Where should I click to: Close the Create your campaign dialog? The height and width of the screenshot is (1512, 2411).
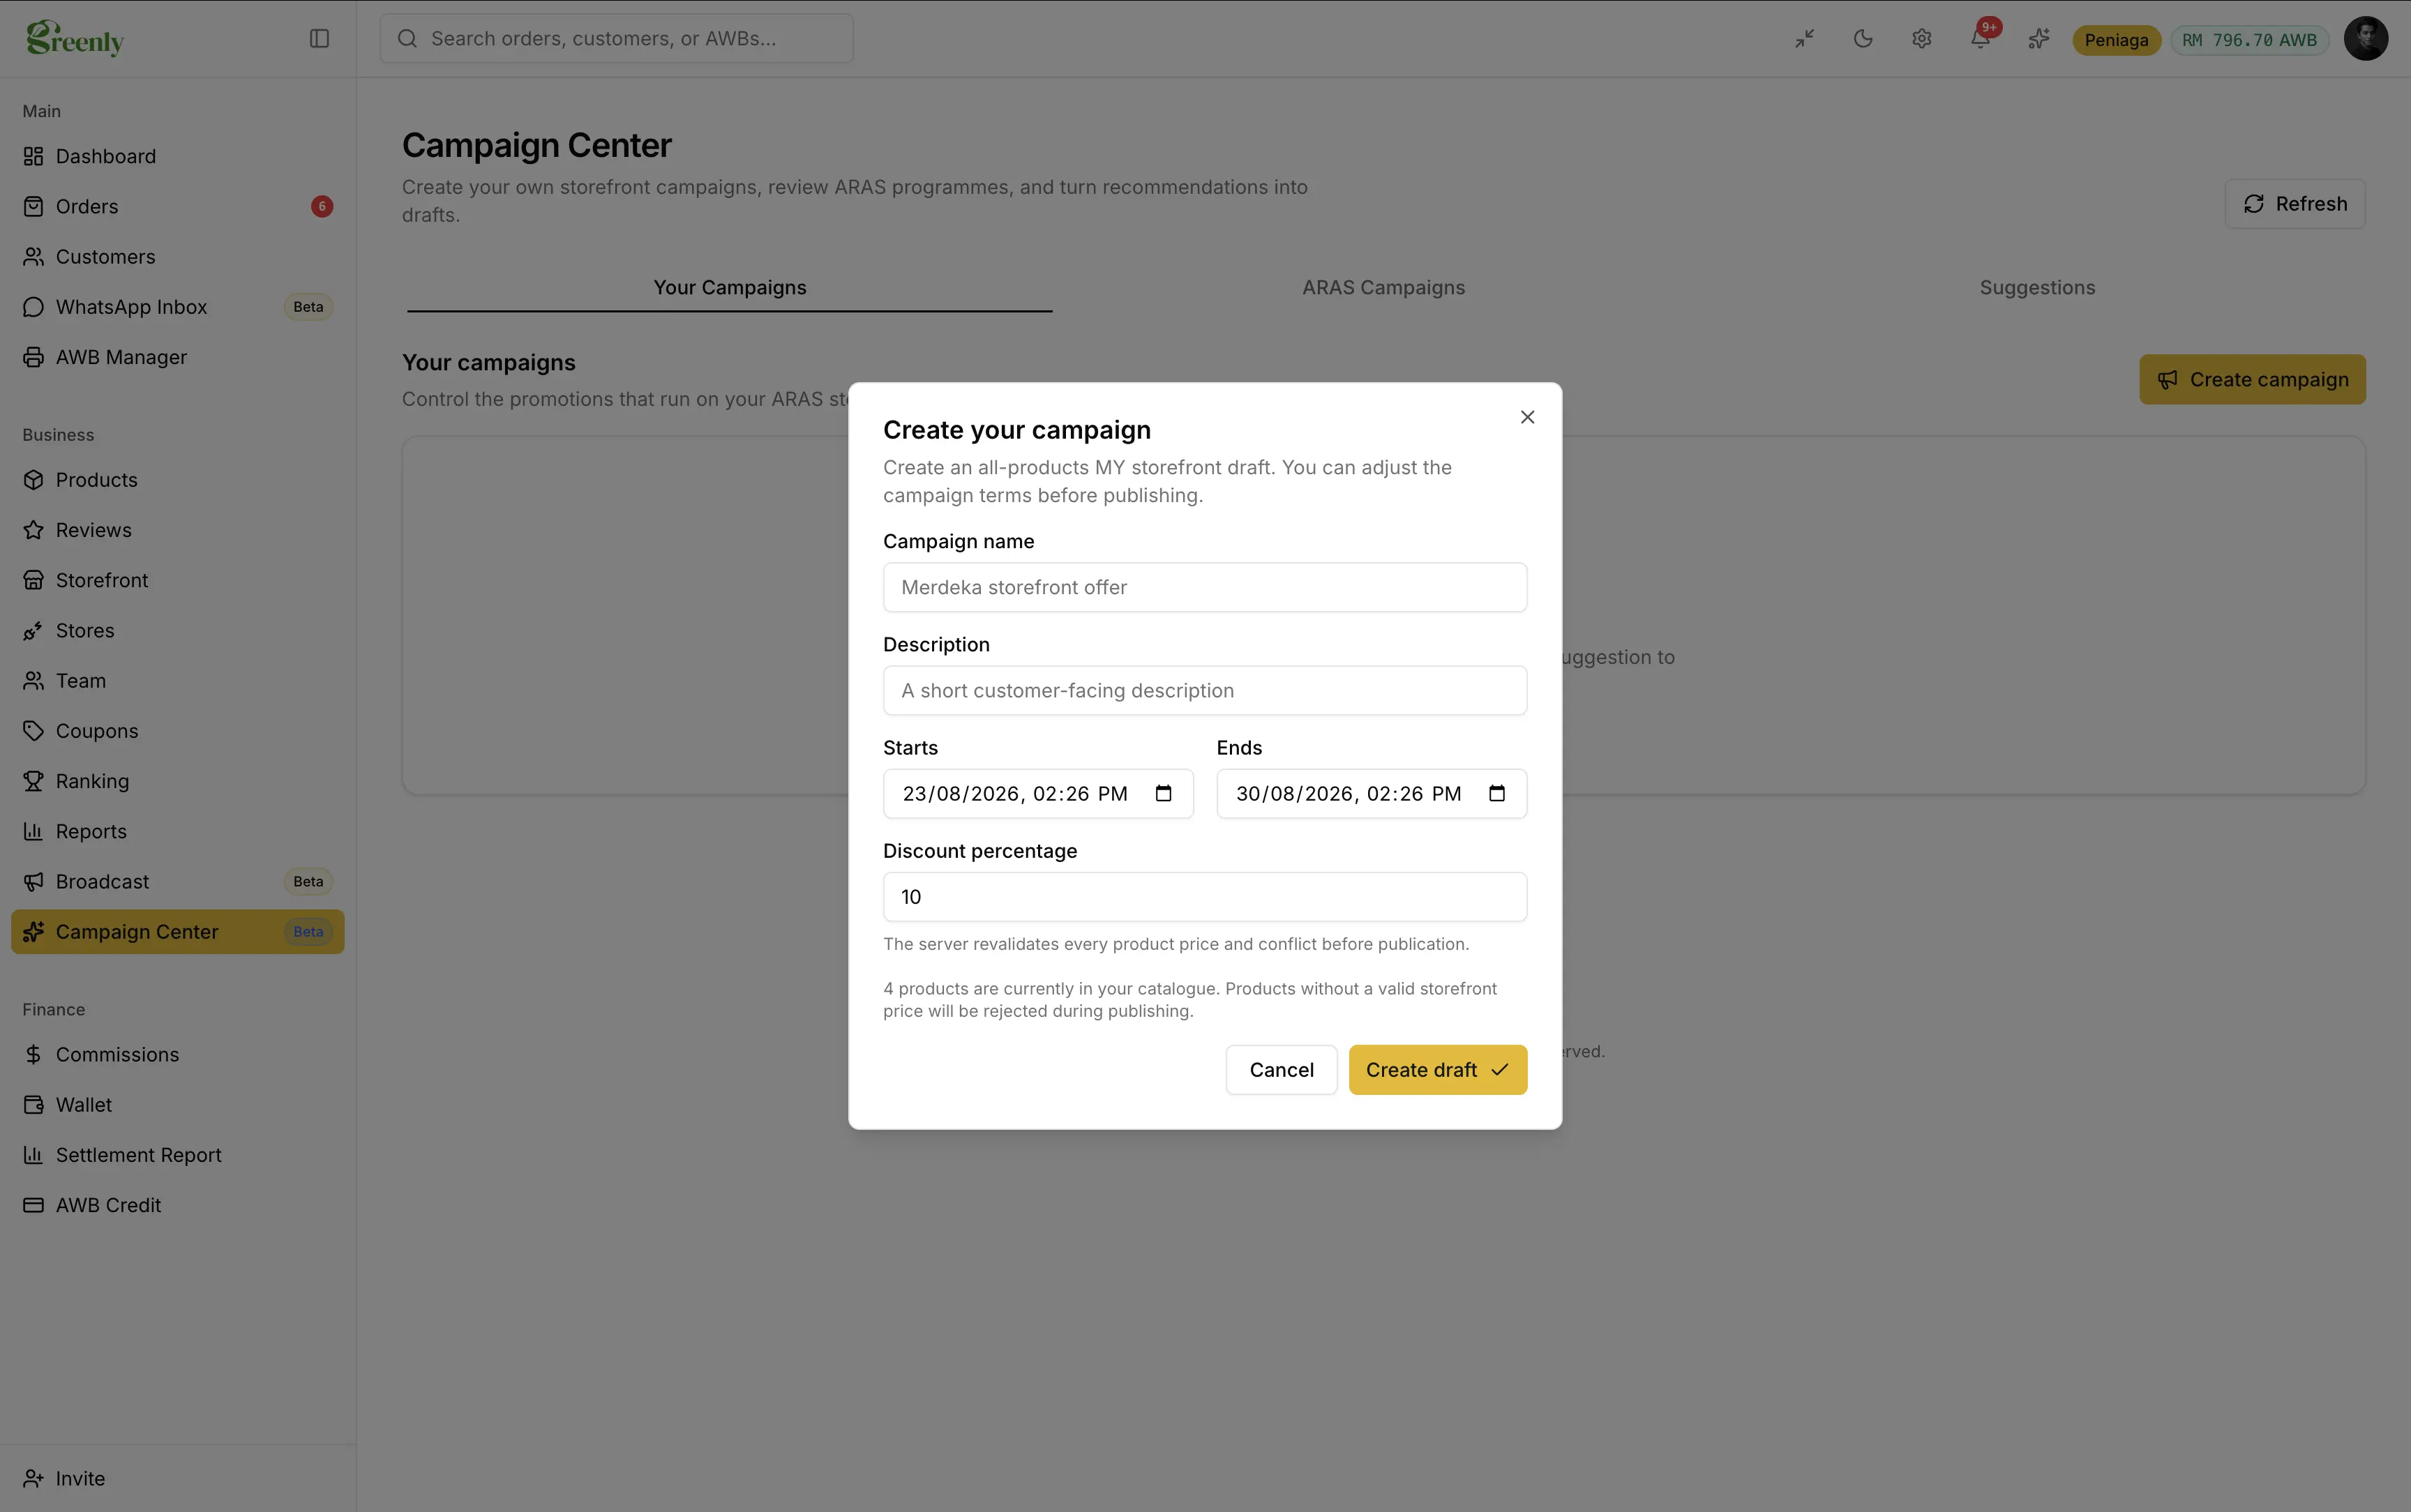[1527, 417]
